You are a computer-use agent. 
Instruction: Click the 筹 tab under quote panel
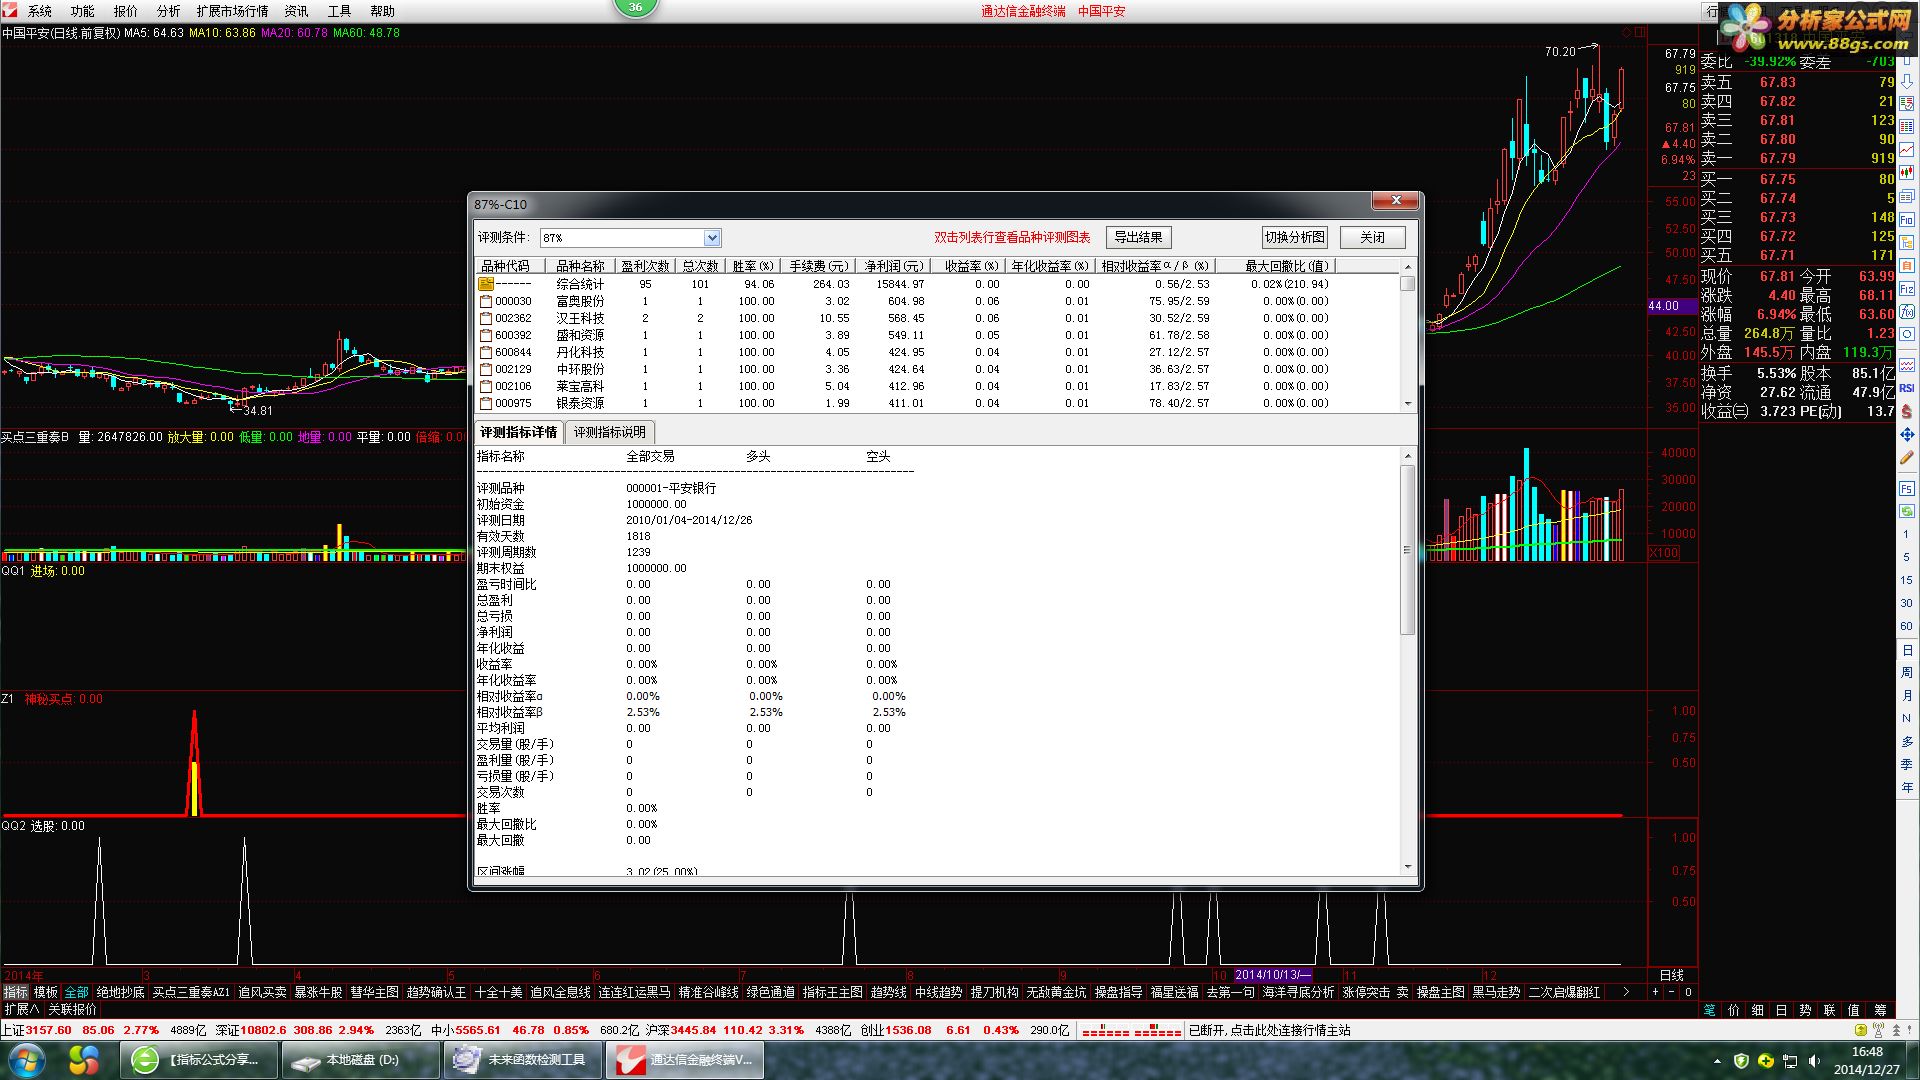[x=1880, y=1010]
